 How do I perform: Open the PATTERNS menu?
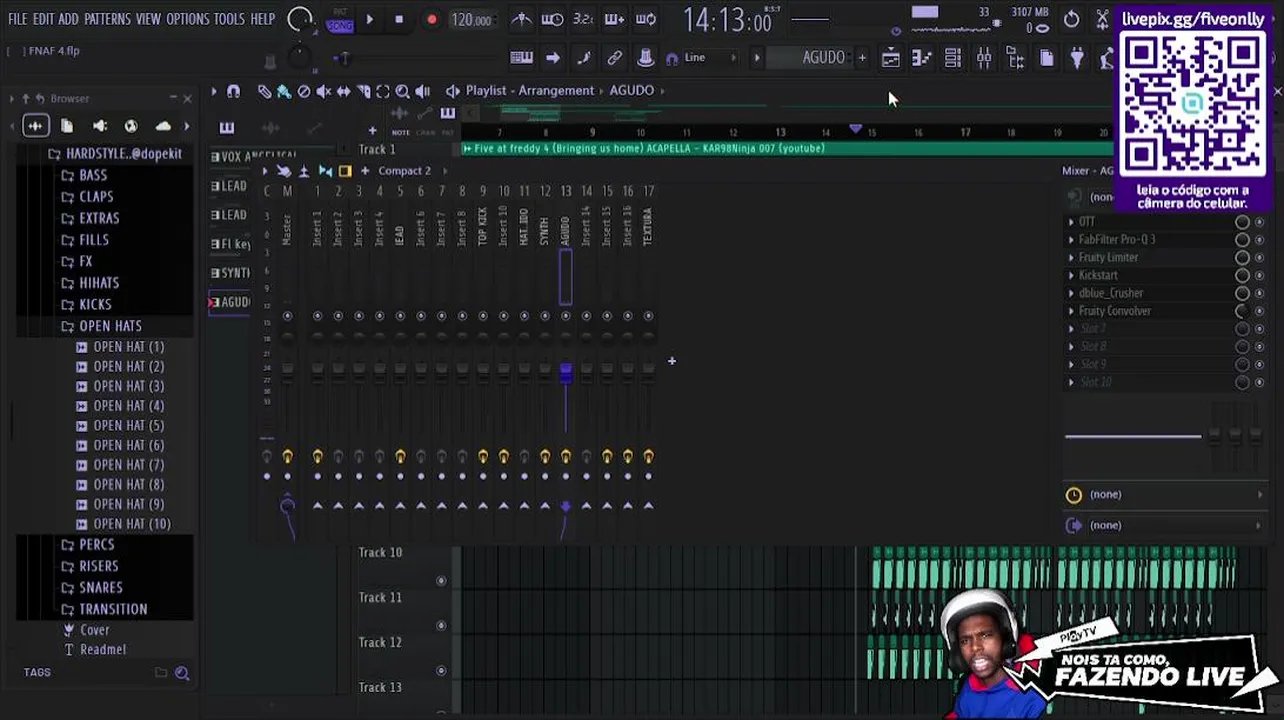[107, 19]
